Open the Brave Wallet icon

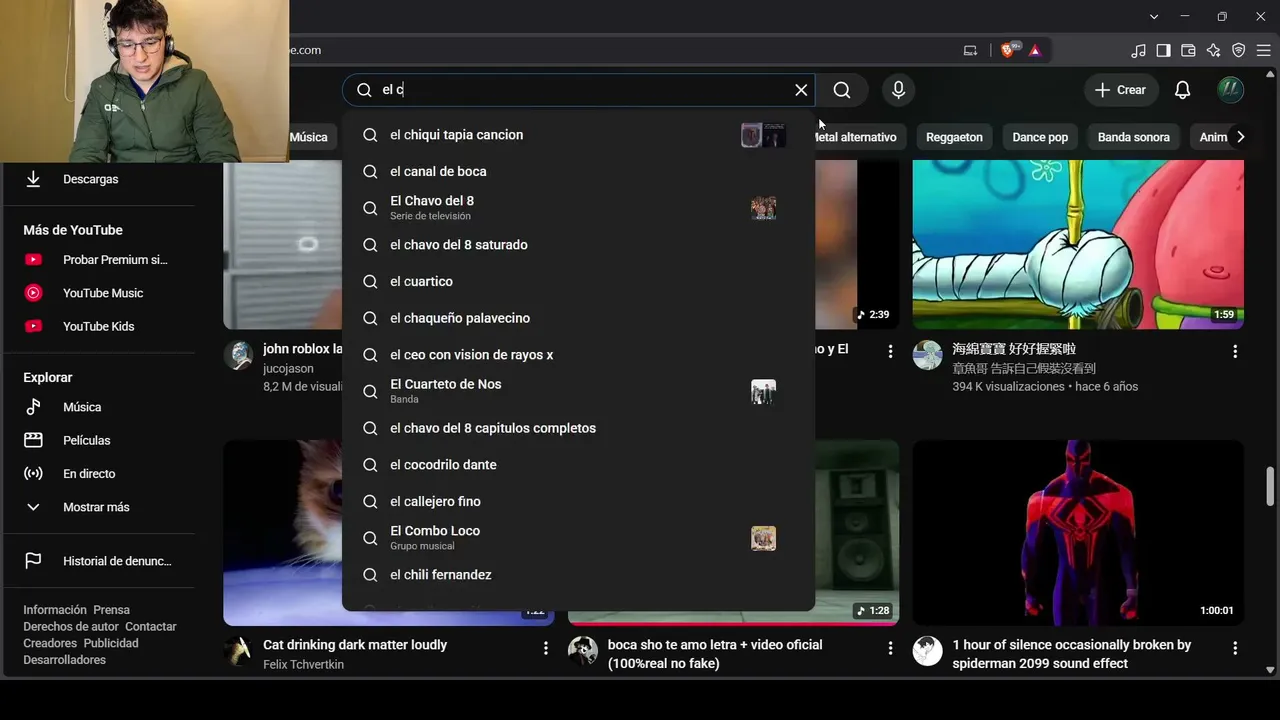1188,50
